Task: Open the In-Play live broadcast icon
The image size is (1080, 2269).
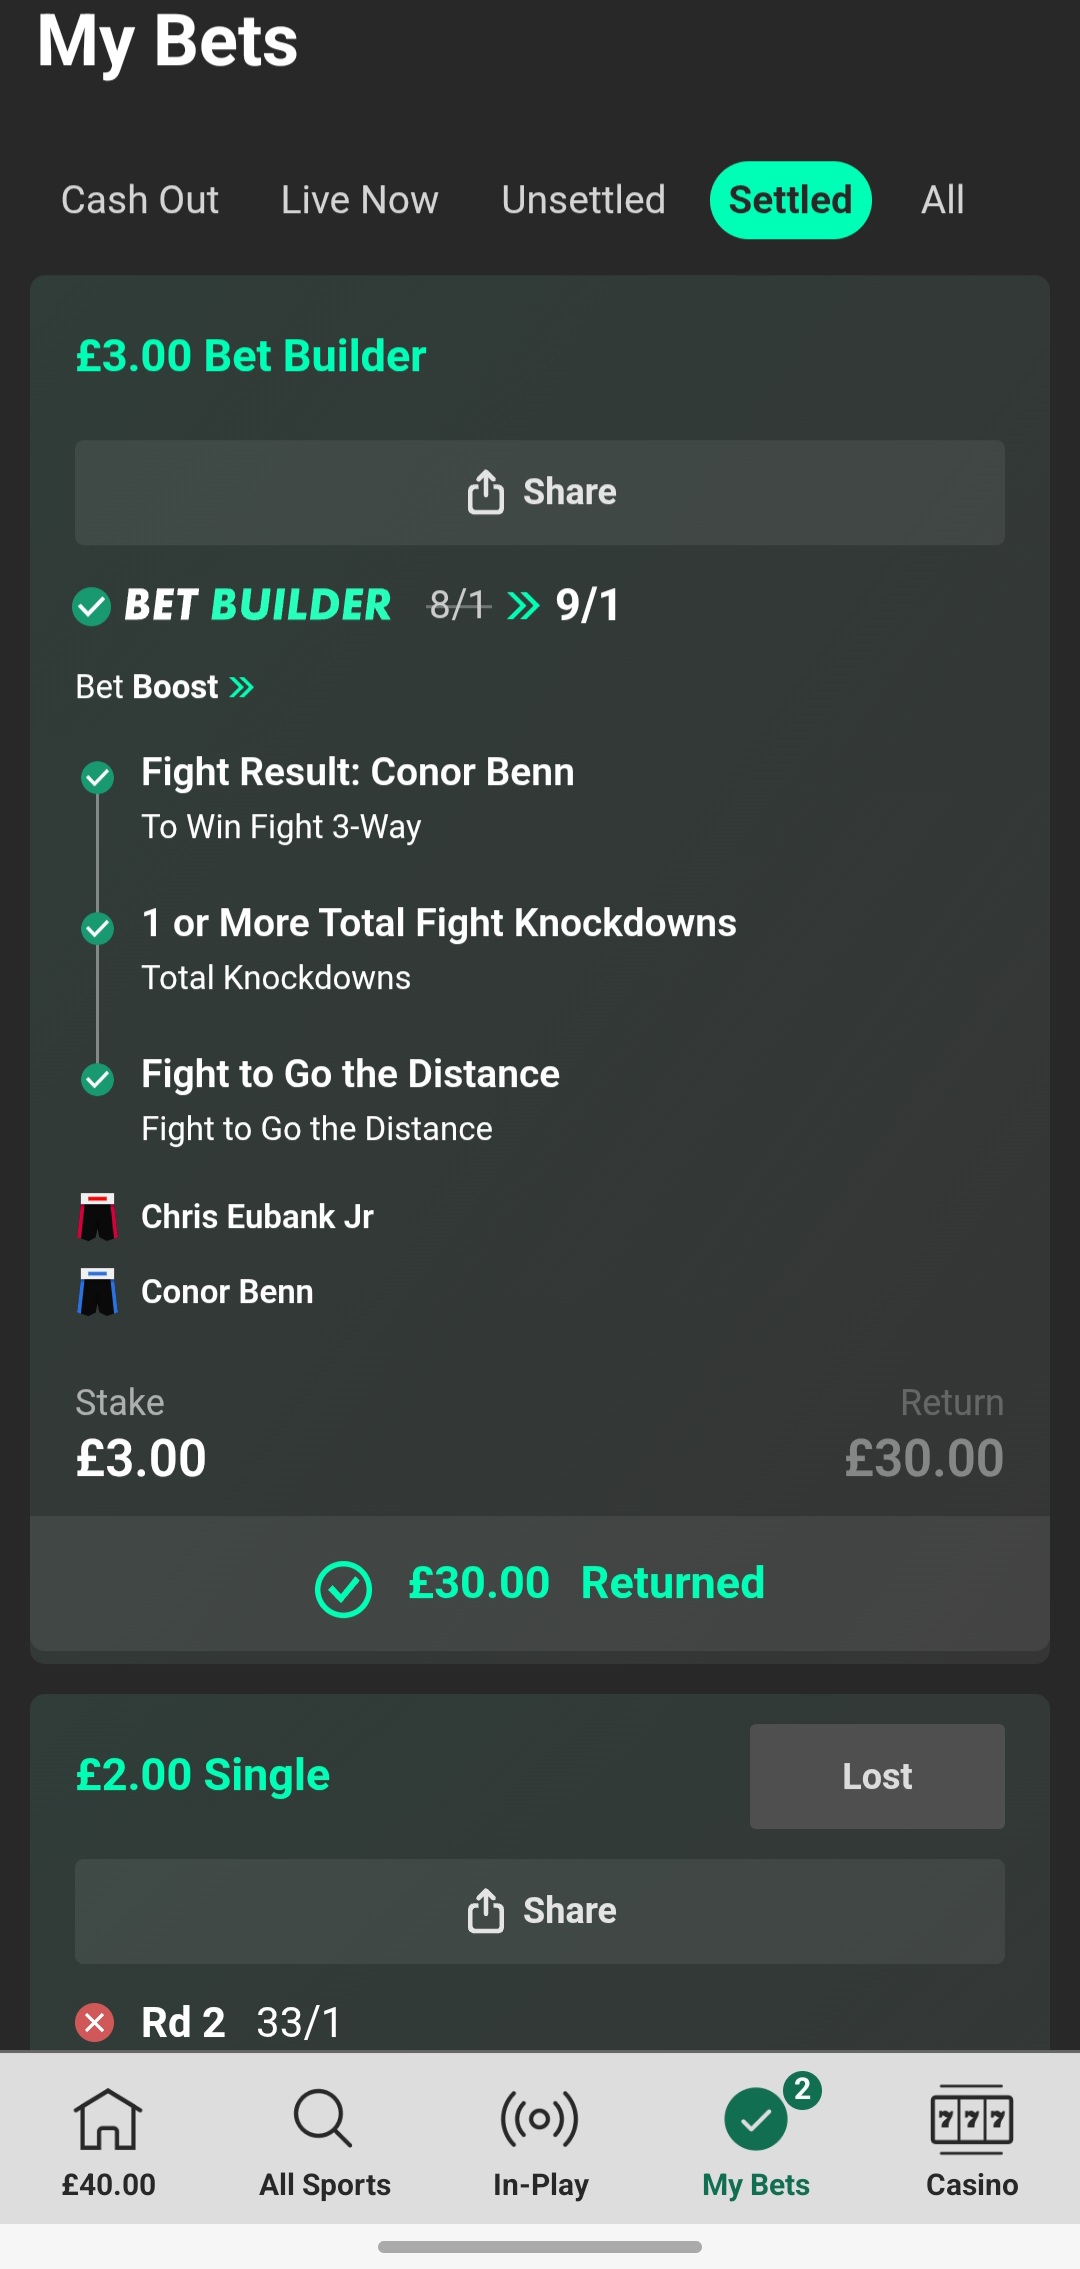Action: pos(540,2119)
